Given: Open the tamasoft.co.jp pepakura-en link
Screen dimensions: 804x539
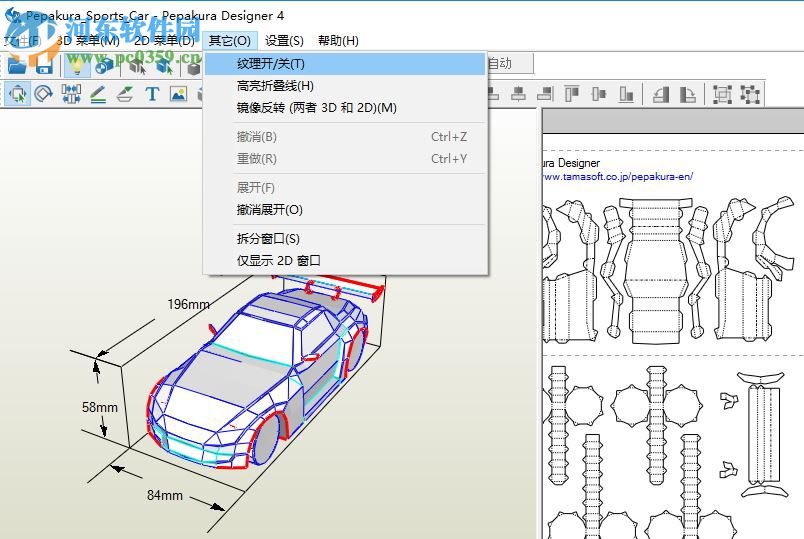Looking at the screenshot, I should click(x=617, y=176).
